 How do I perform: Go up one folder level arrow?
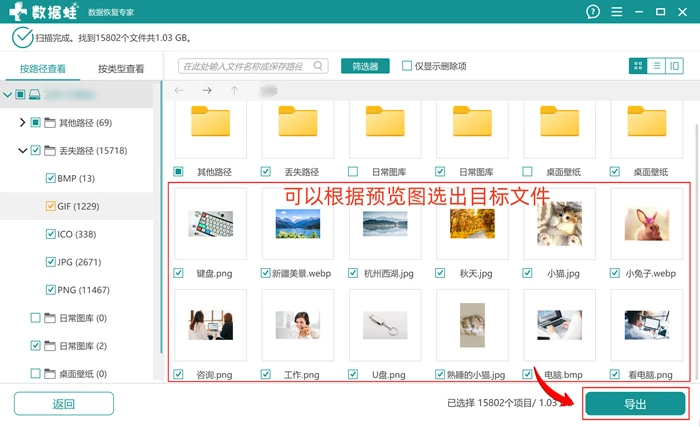tap(234, 91)
